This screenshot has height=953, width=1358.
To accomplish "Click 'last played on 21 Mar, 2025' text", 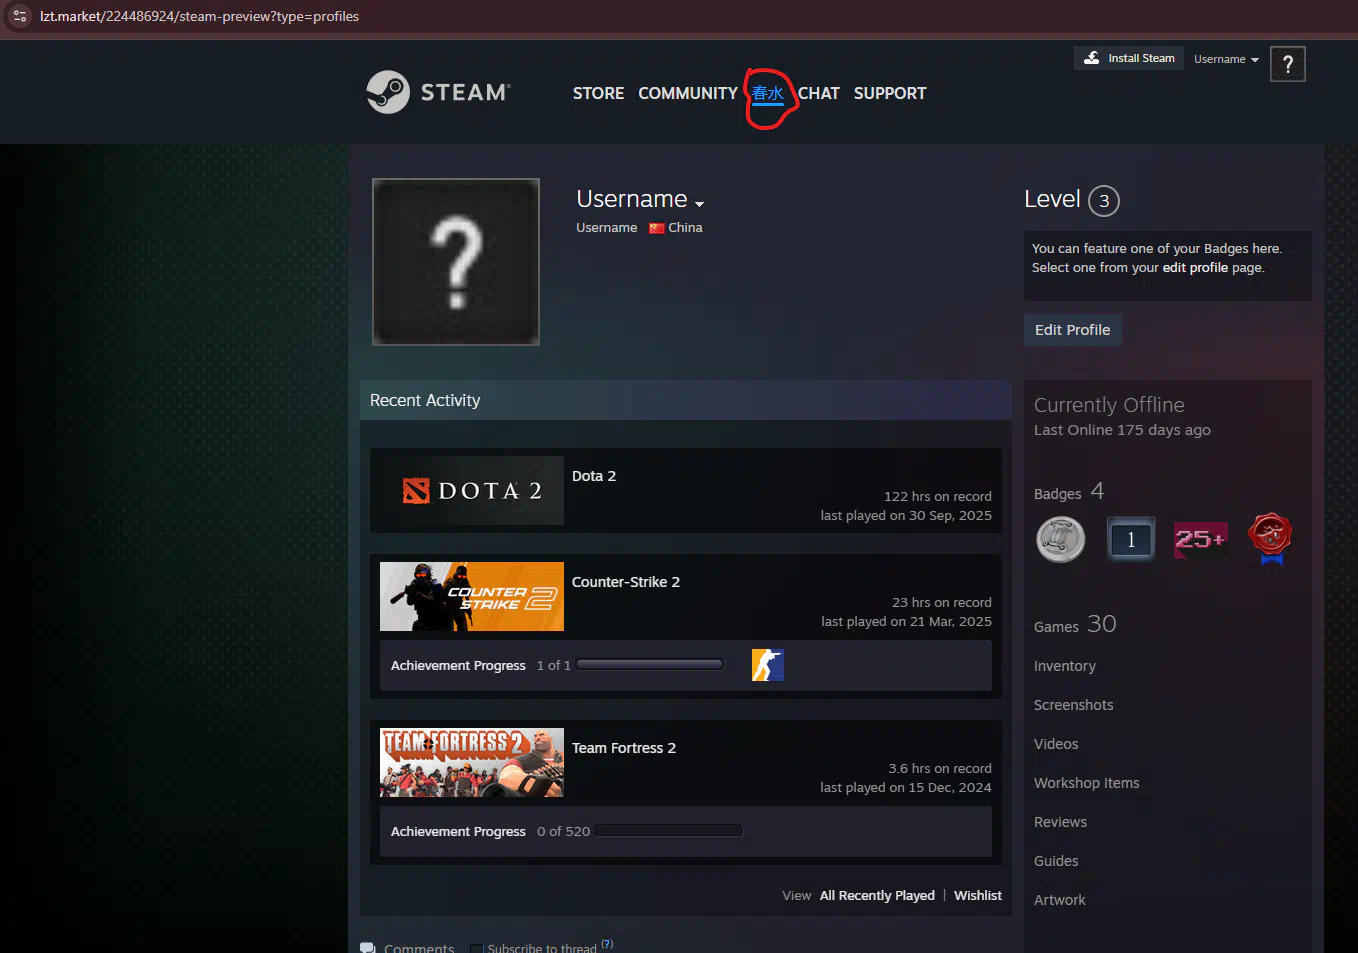I will click(x=907, y=622).
